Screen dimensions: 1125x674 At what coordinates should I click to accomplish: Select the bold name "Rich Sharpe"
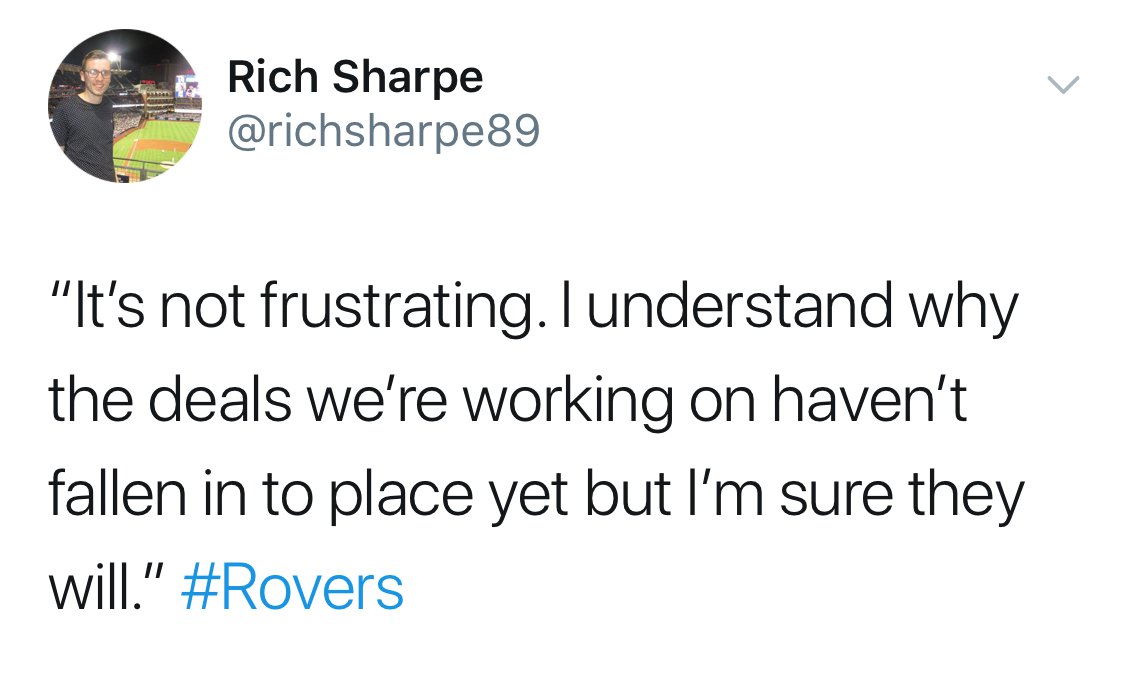point(355,78)
